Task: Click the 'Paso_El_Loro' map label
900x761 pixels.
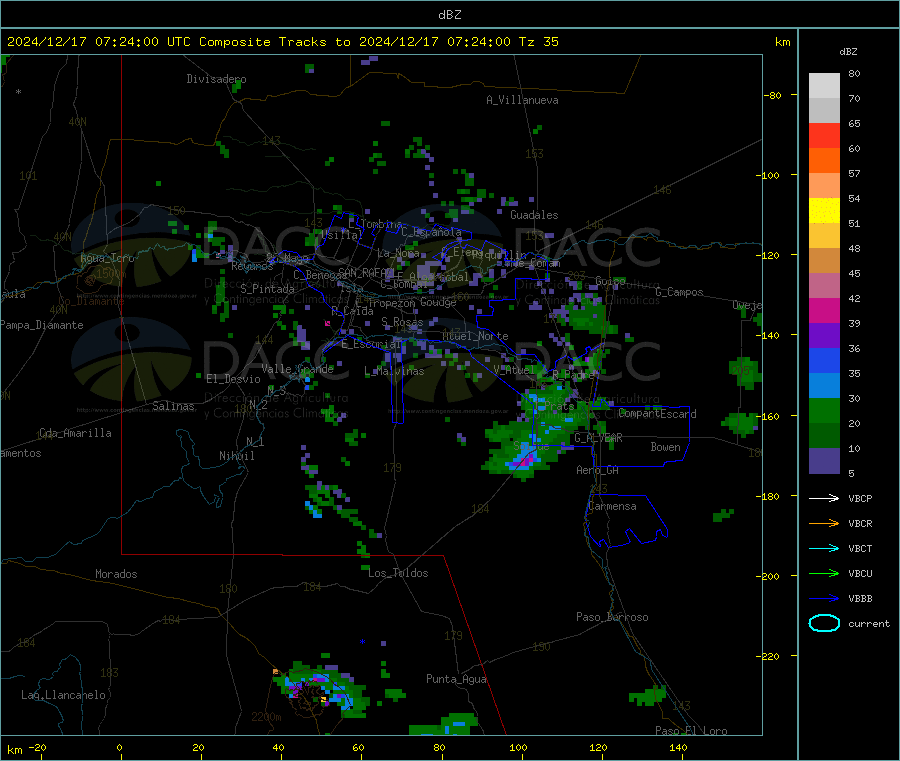Action: (x=692, y=731)
